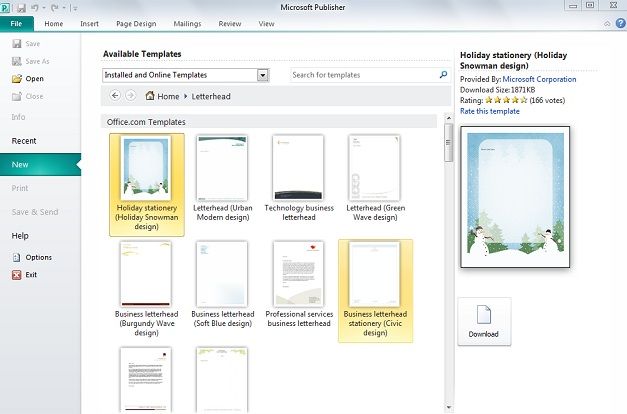Show the Recent publications list

point(24,141)
